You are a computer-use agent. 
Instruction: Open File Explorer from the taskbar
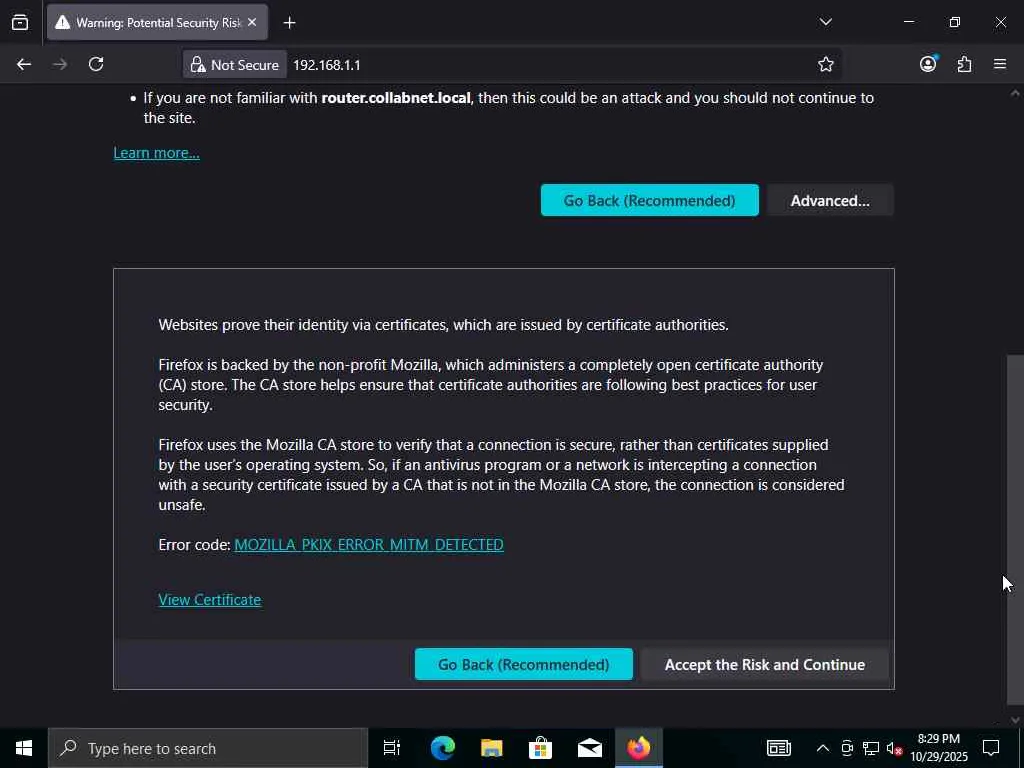[491, 748]
